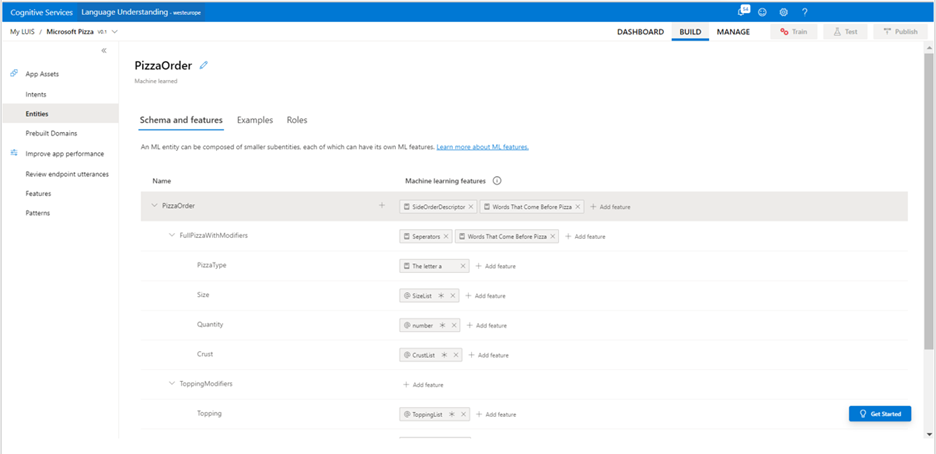Image resolution: width=936 pixels, height=454 pixels.
Task: Click the machine learning features info icon
Action: 497,180
